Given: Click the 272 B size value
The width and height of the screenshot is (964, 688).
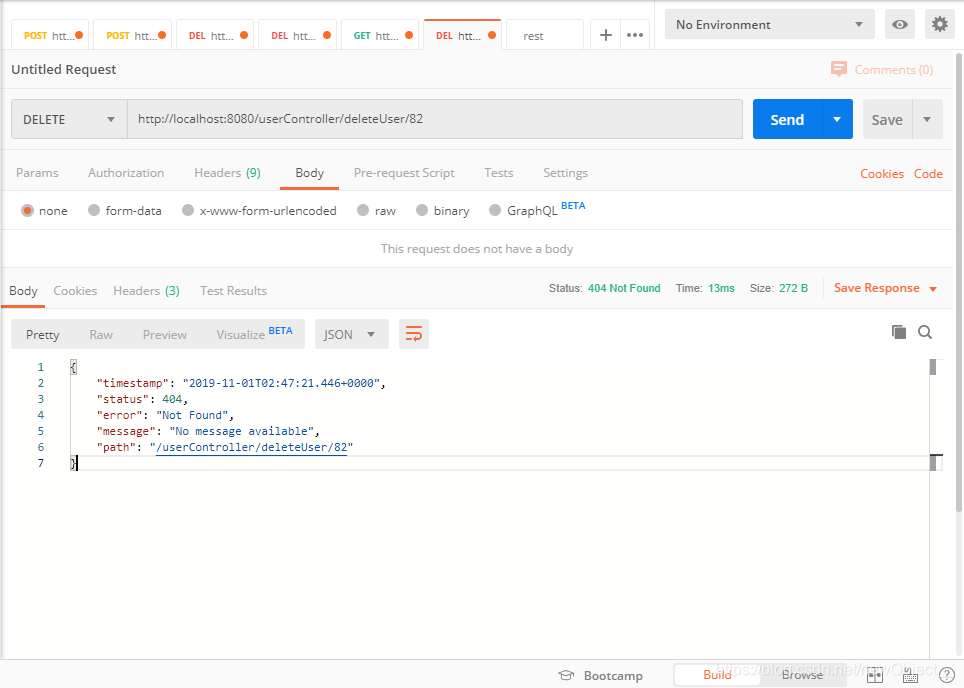Looking at the screenshot, I should pyautogui.click(x=793, y=288).
